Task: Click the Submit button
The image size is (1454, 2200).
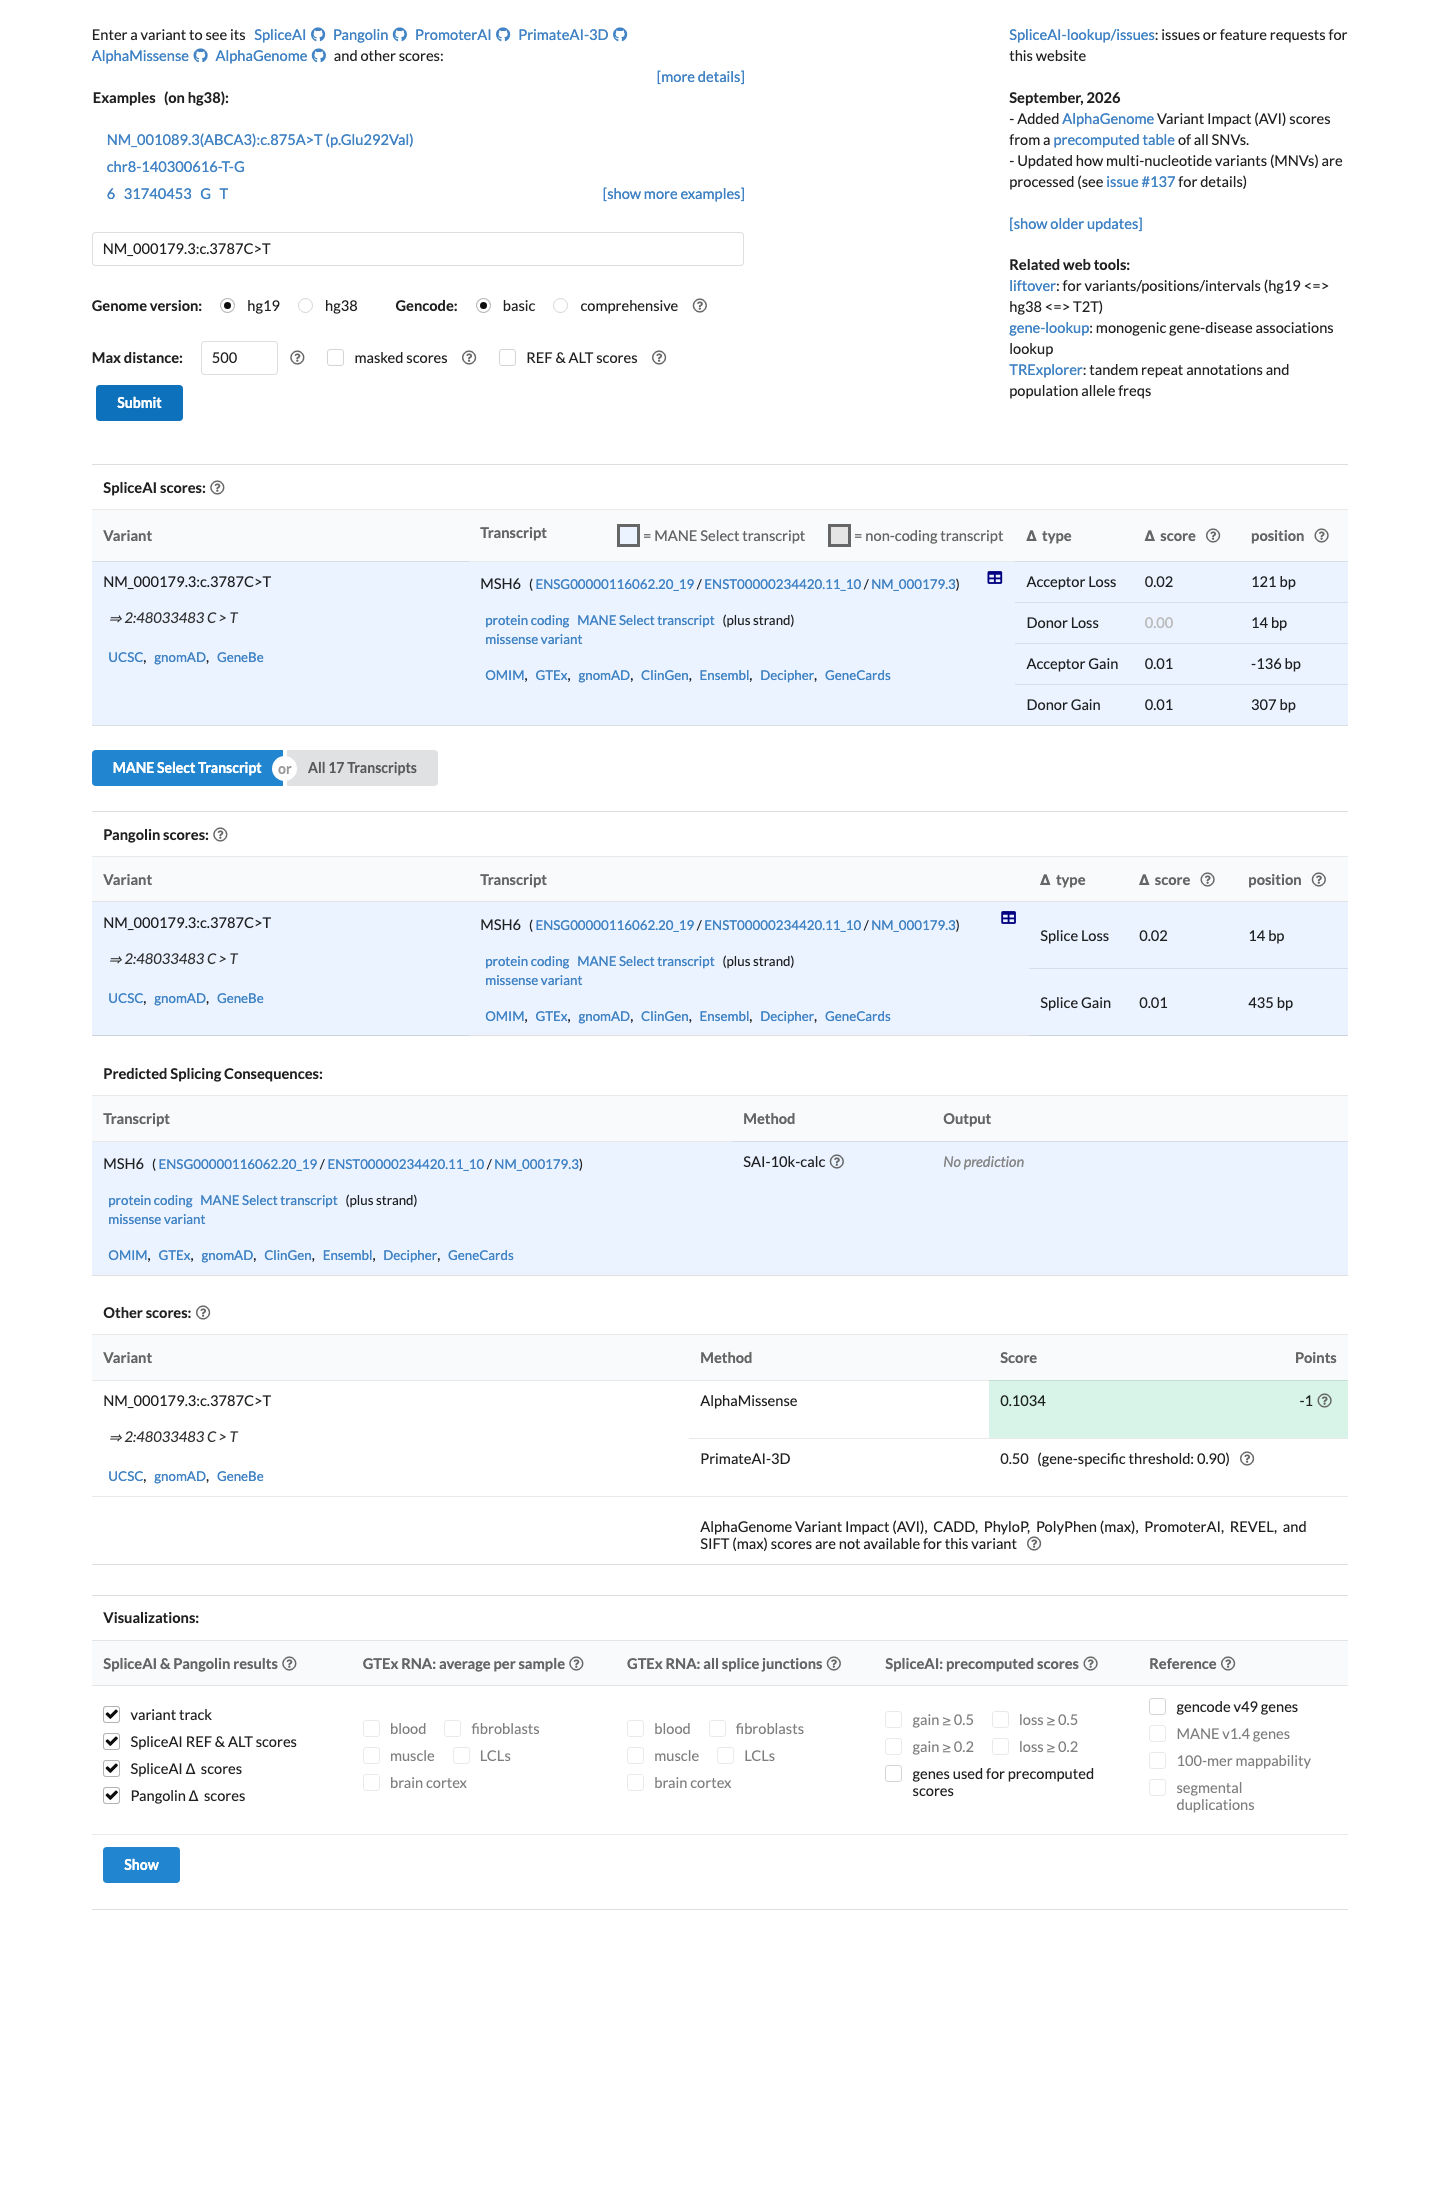Action: pyautogui.click(x=139, y=403)
